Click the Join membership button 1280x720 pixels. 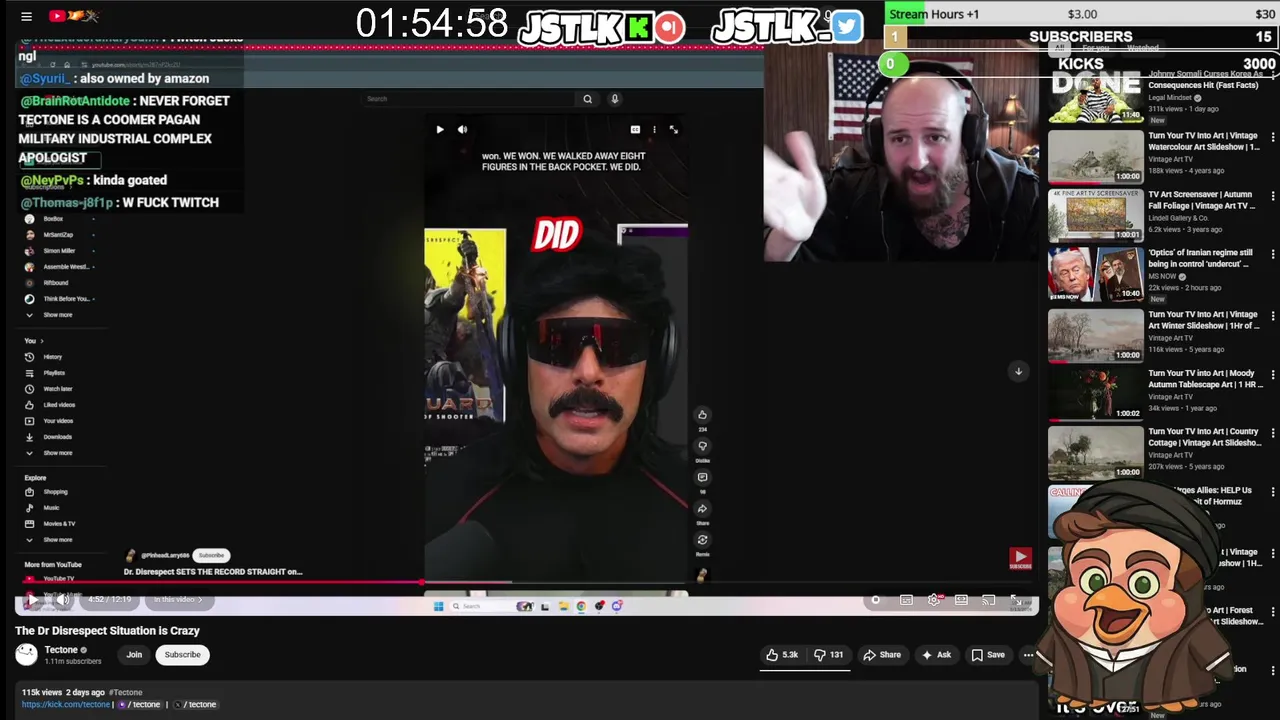point(134,655)
